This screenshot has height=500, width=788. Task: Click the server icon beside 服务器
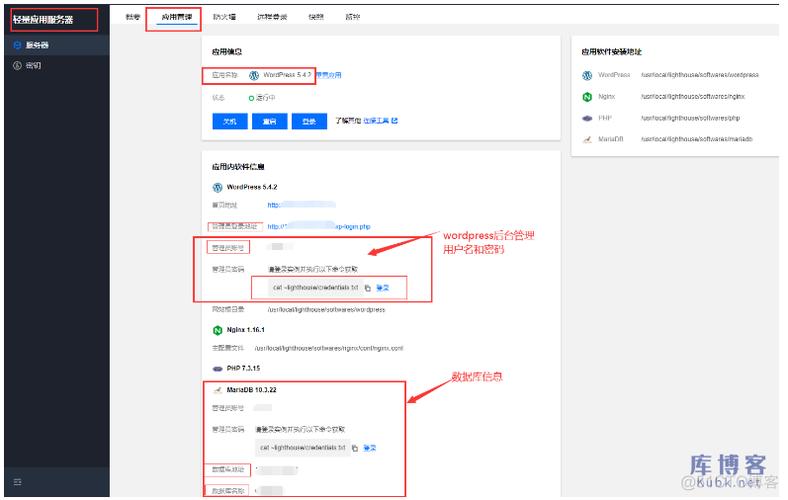point(17,45)
